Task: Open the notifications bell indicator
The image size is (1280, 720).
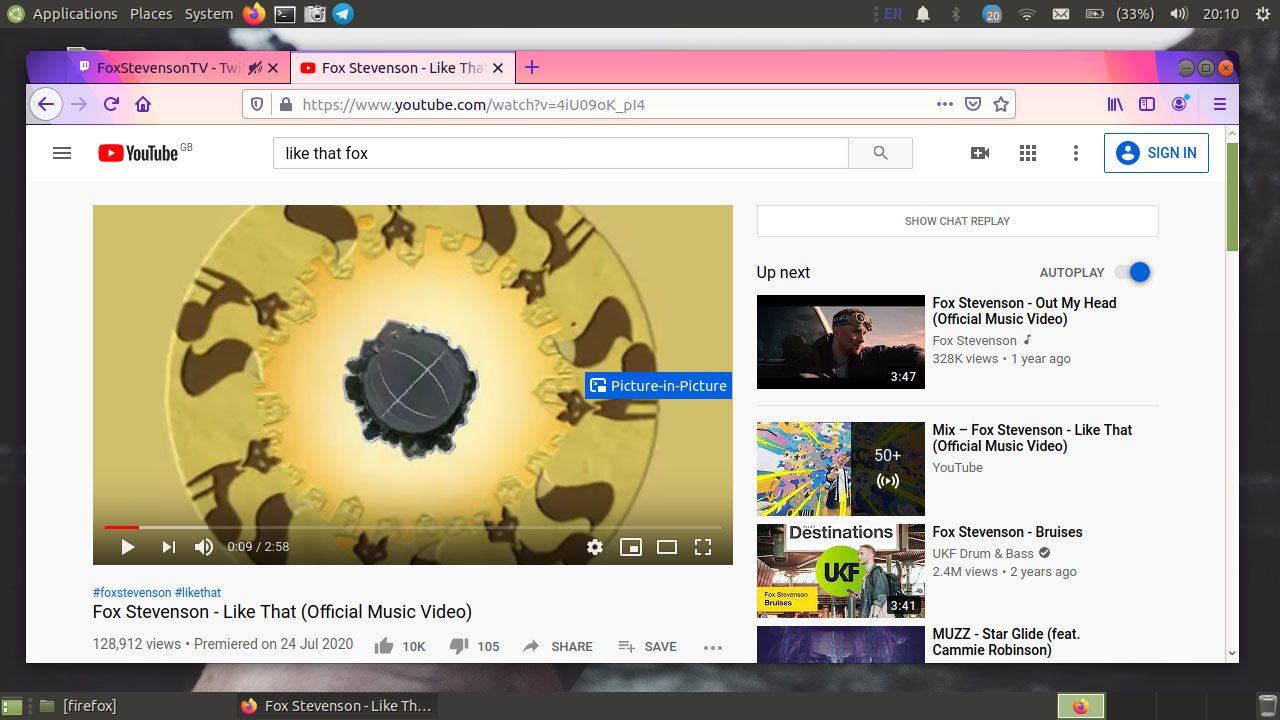Action: point(923,14)
